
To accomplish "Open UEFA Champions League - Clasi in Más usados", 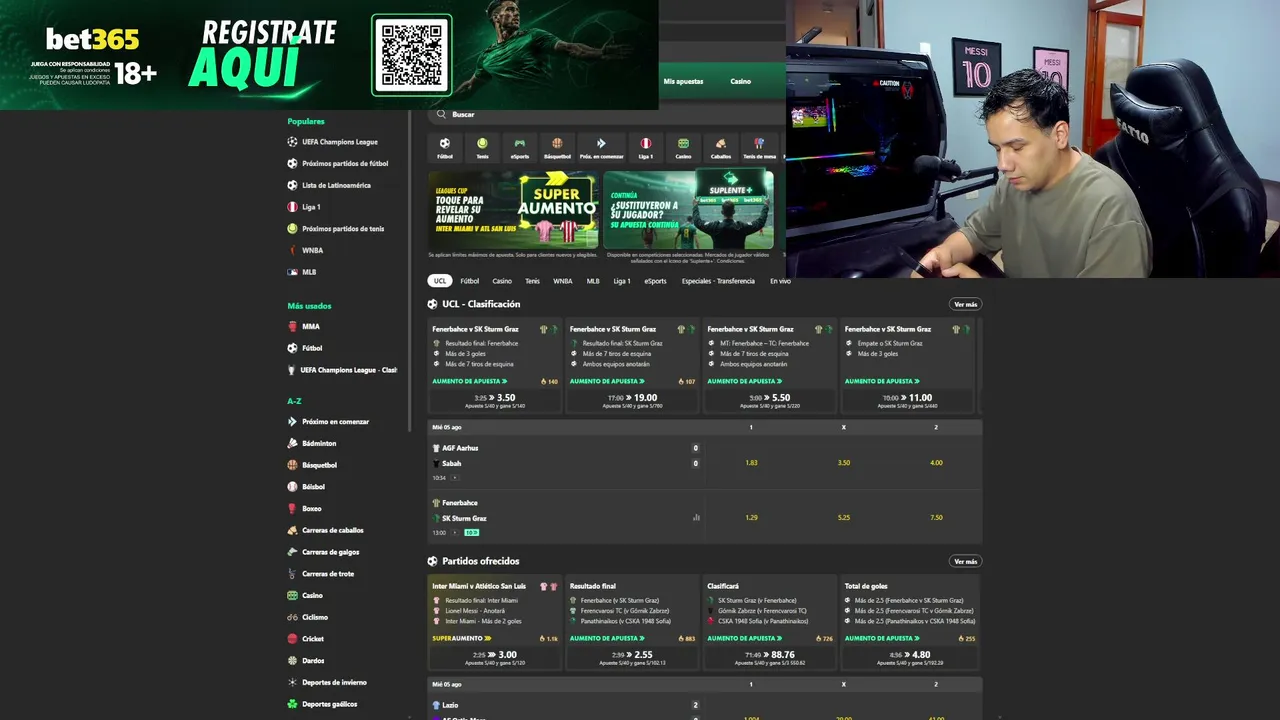I will 349,370.
